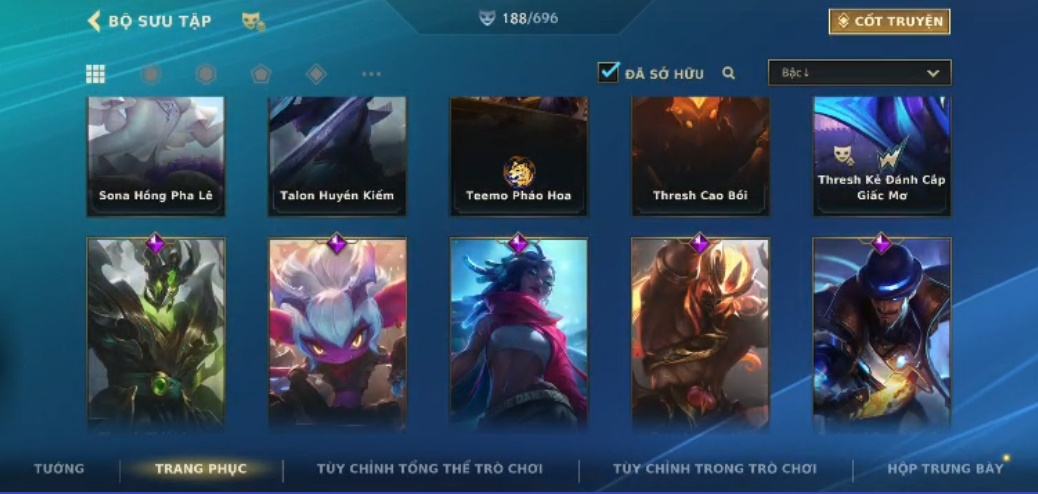Open the Hộp Trưng Bày tab
1038x494 pixels.
point(945,469)
